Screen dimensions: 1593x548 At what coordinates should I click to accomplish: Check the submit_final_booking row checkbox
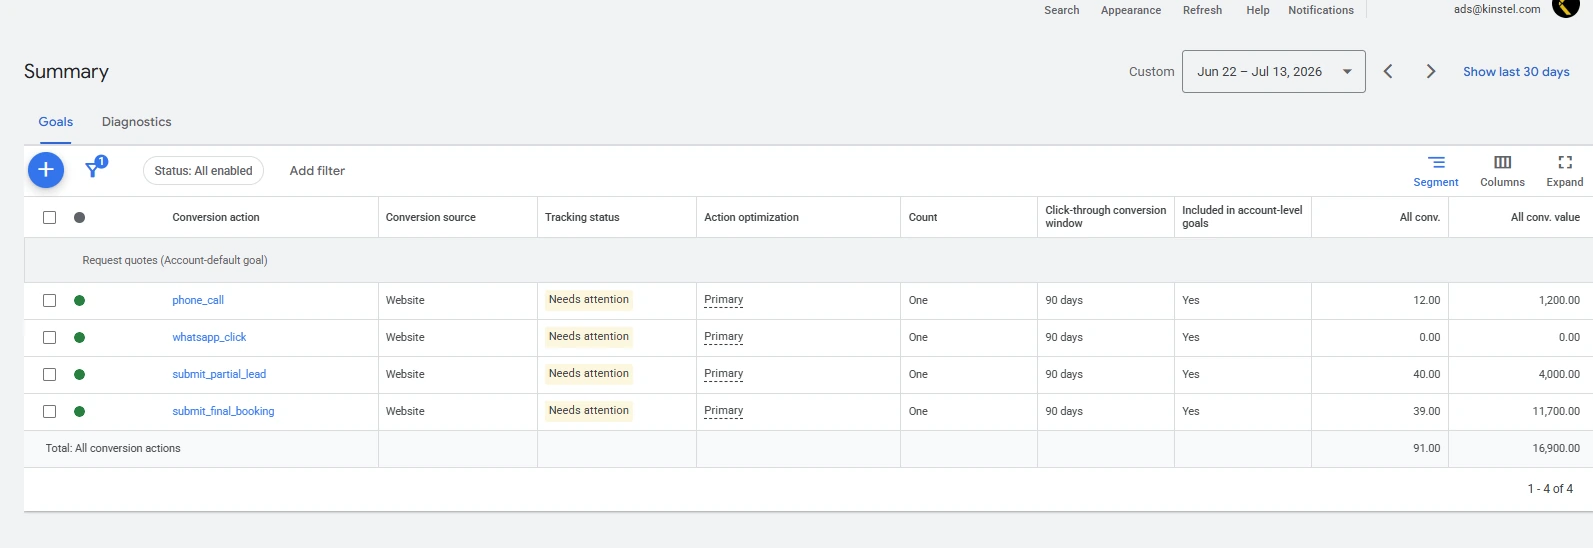pos(49,411)
